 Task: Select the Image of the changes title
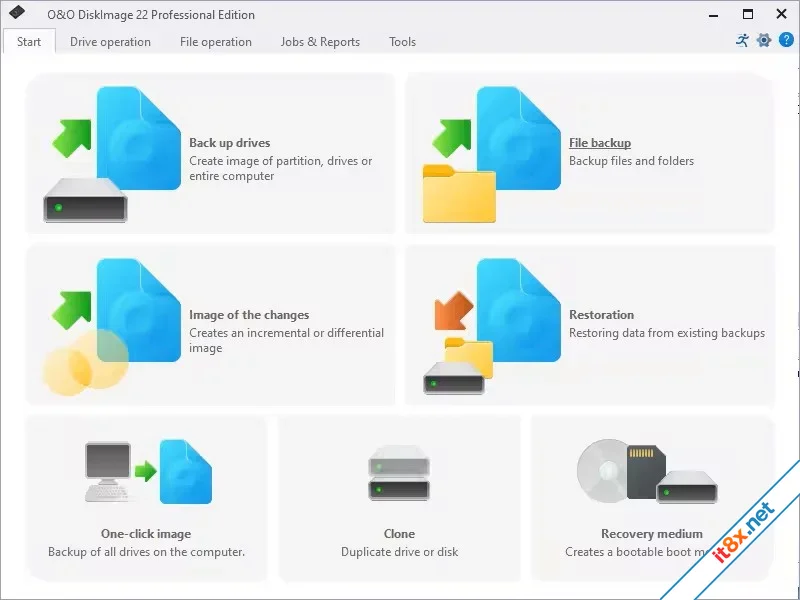pyautogui.click(x=249, y=315)
